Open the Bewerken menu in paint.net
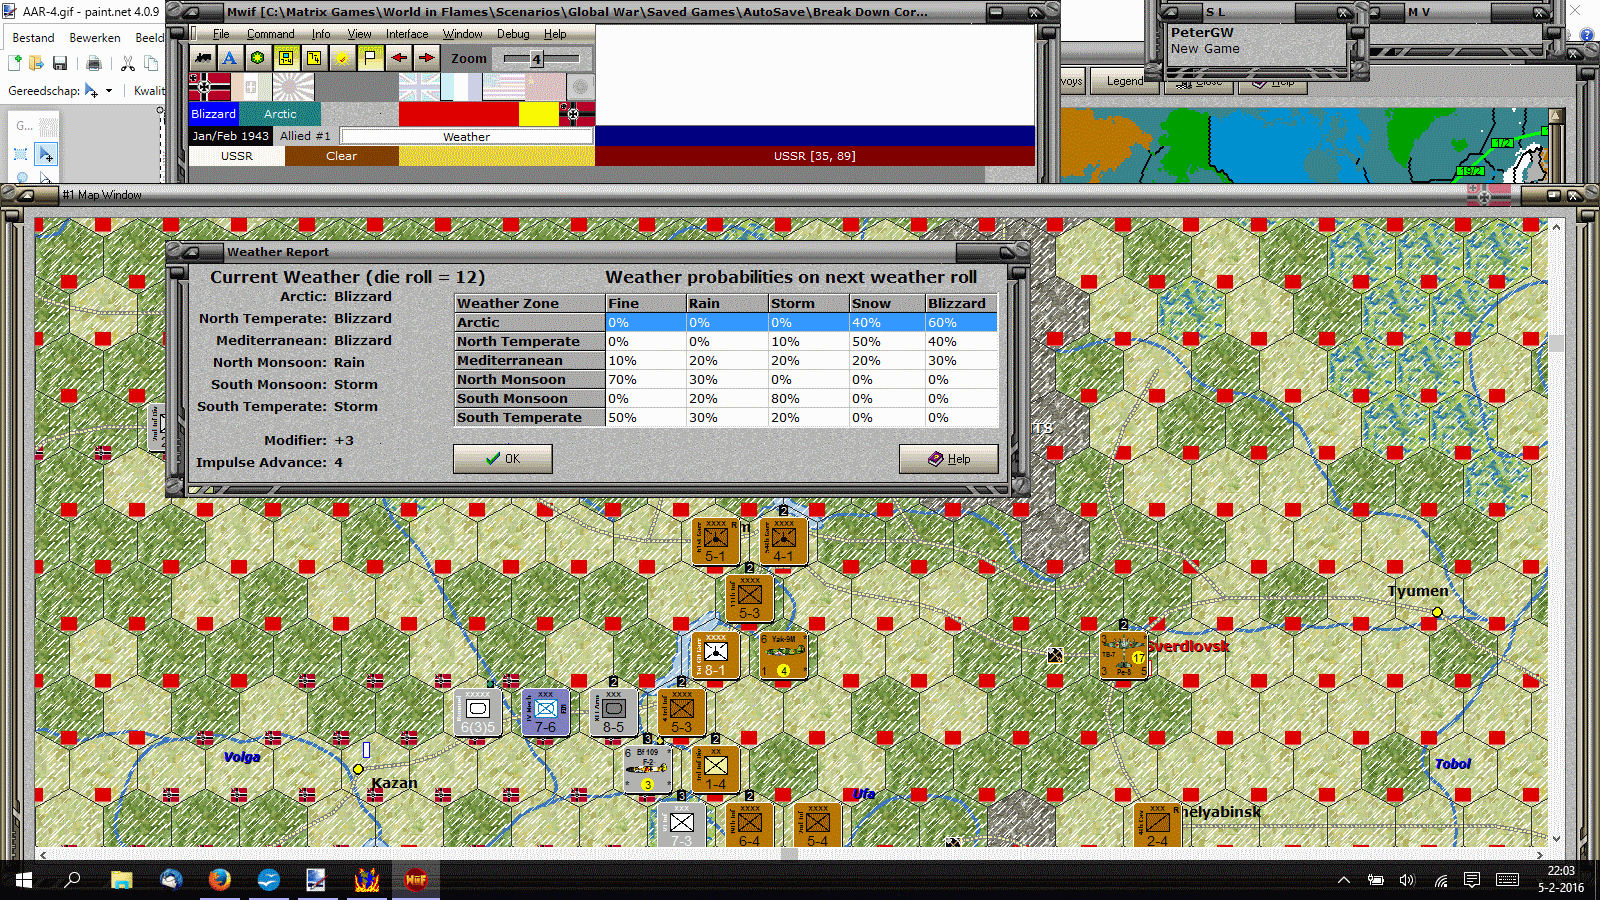The width and height of the screenshot is (1600, 900). 95,38
